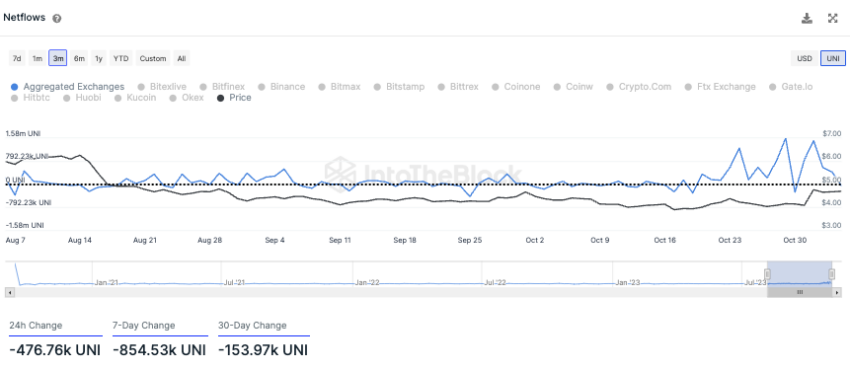Toggle Gate.Io series visibility
The image size is (850, 369).
[791, 87]
